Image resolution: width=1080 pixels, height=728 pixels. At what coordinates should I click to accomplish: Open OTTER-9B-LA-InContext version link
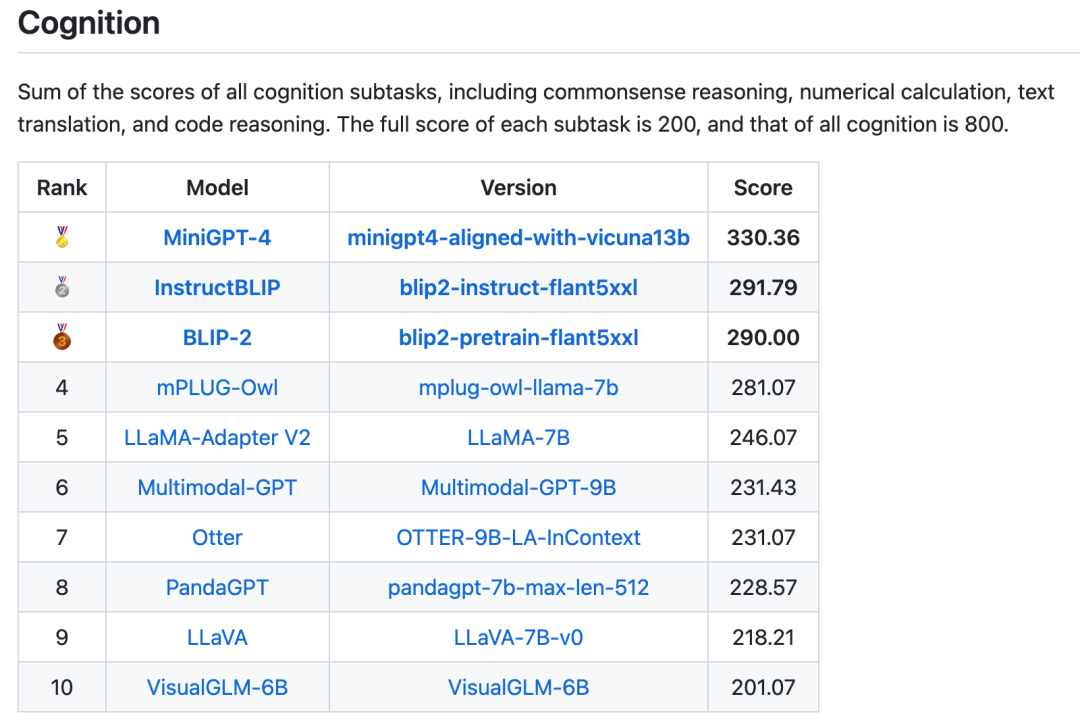point(518,537)
